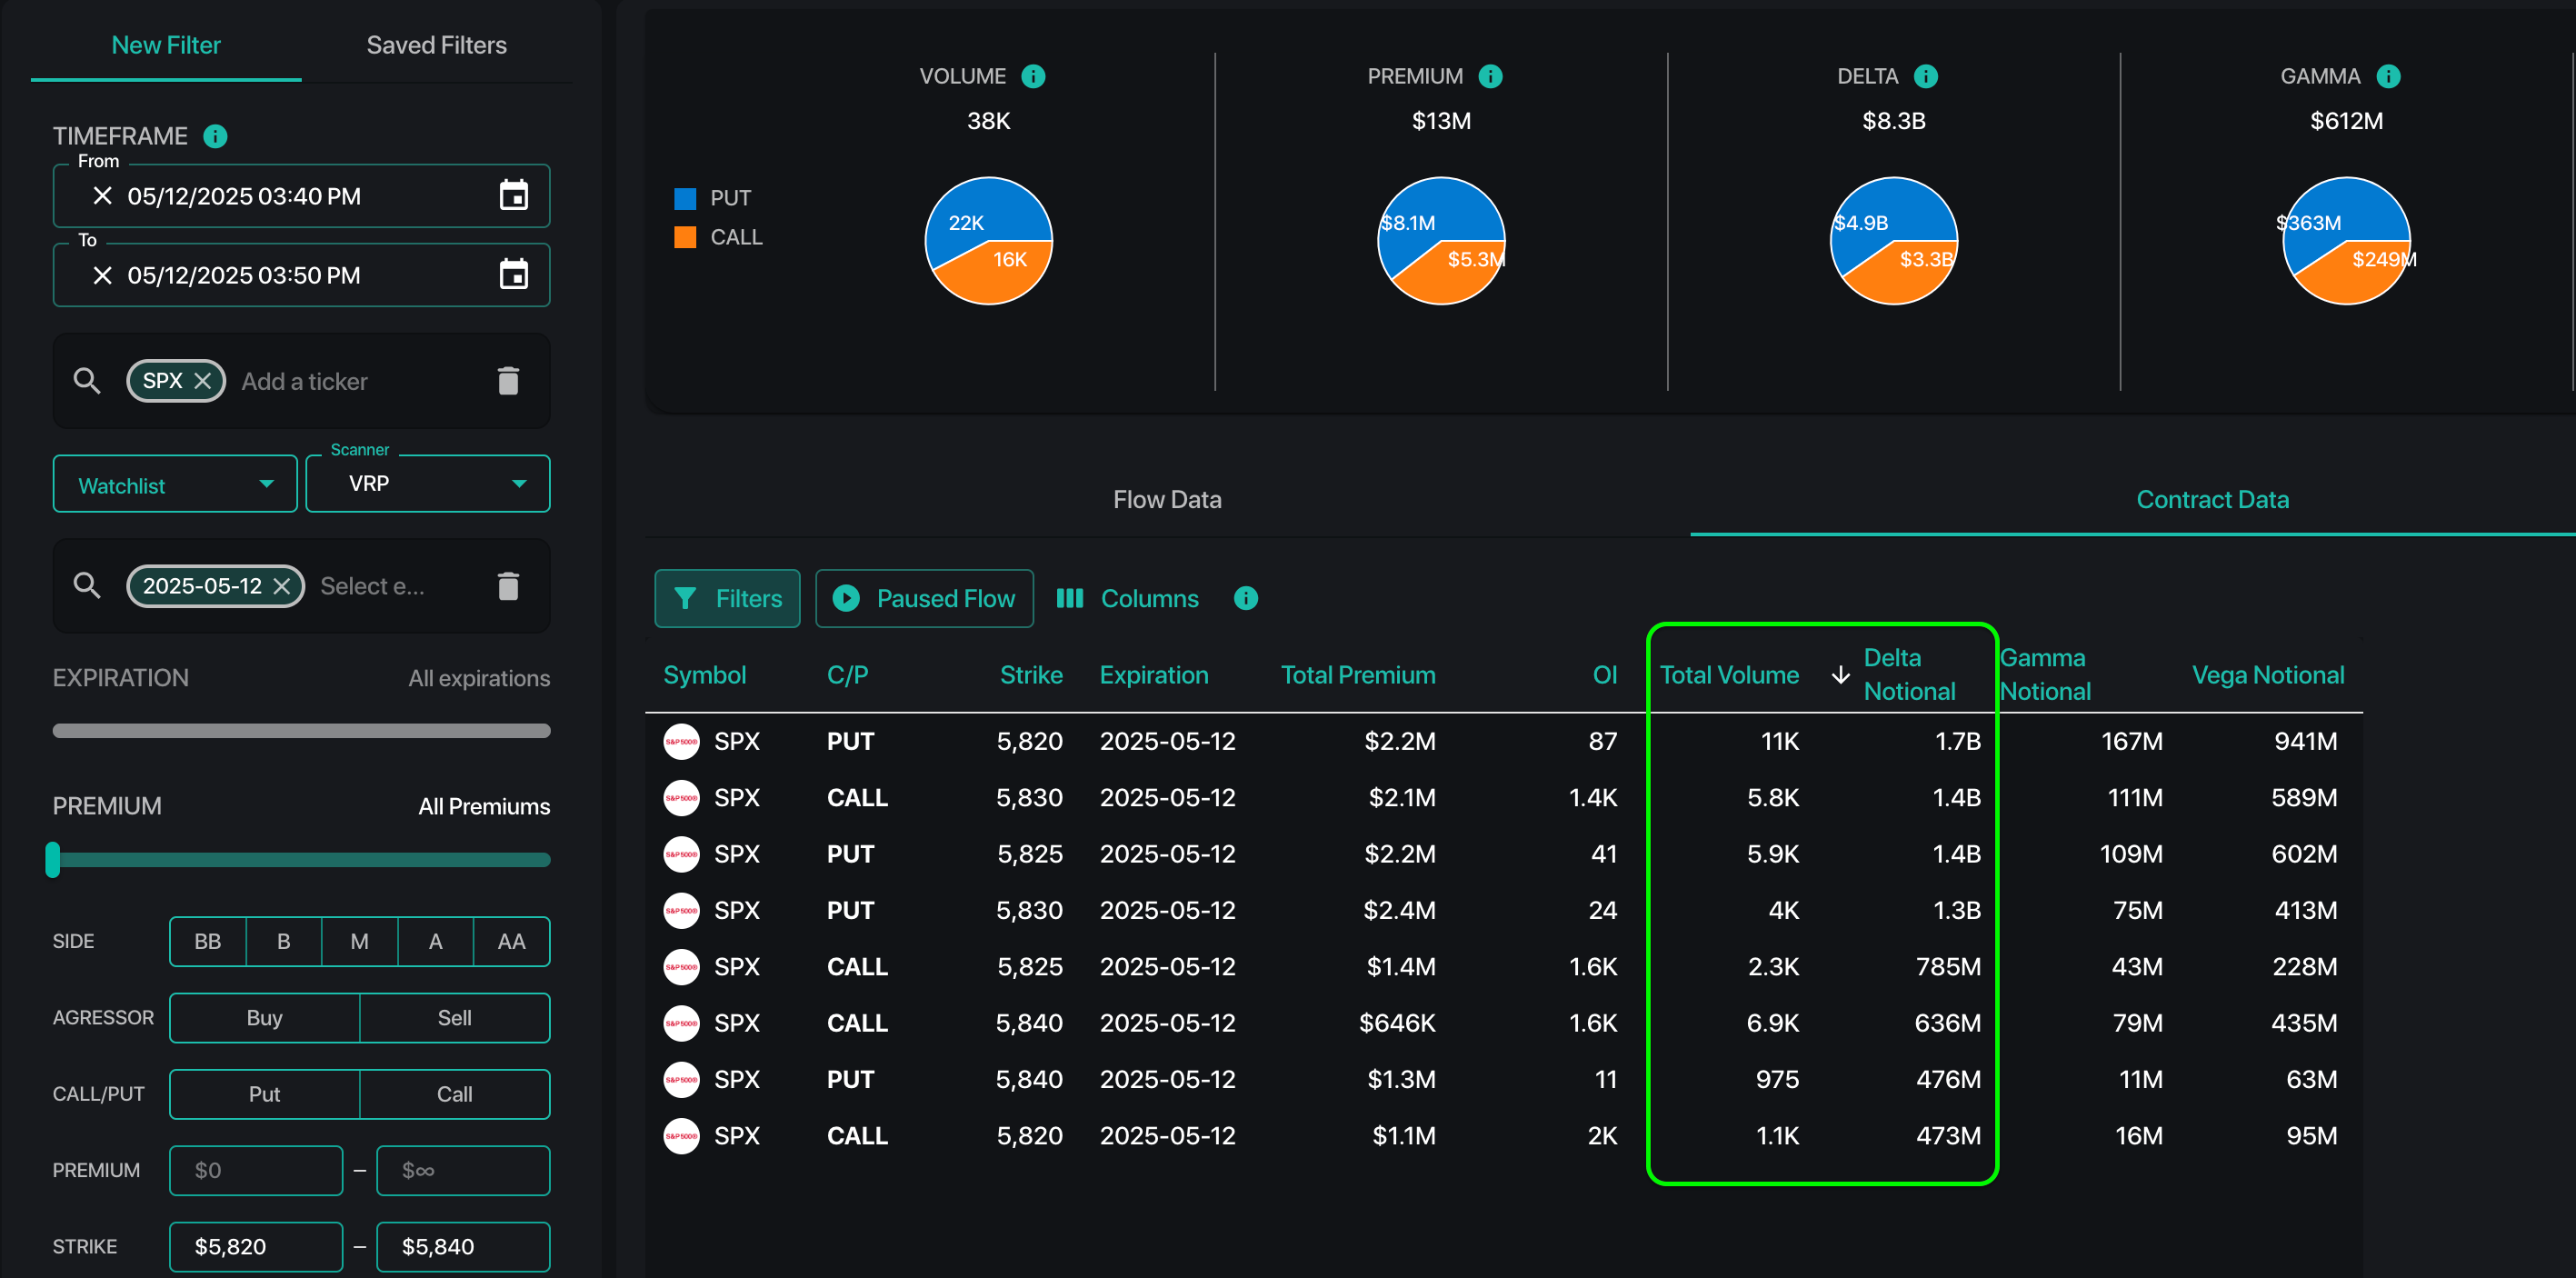Click the minimum Strike input field
Screen dimensions: 2576x1278
256,1246
